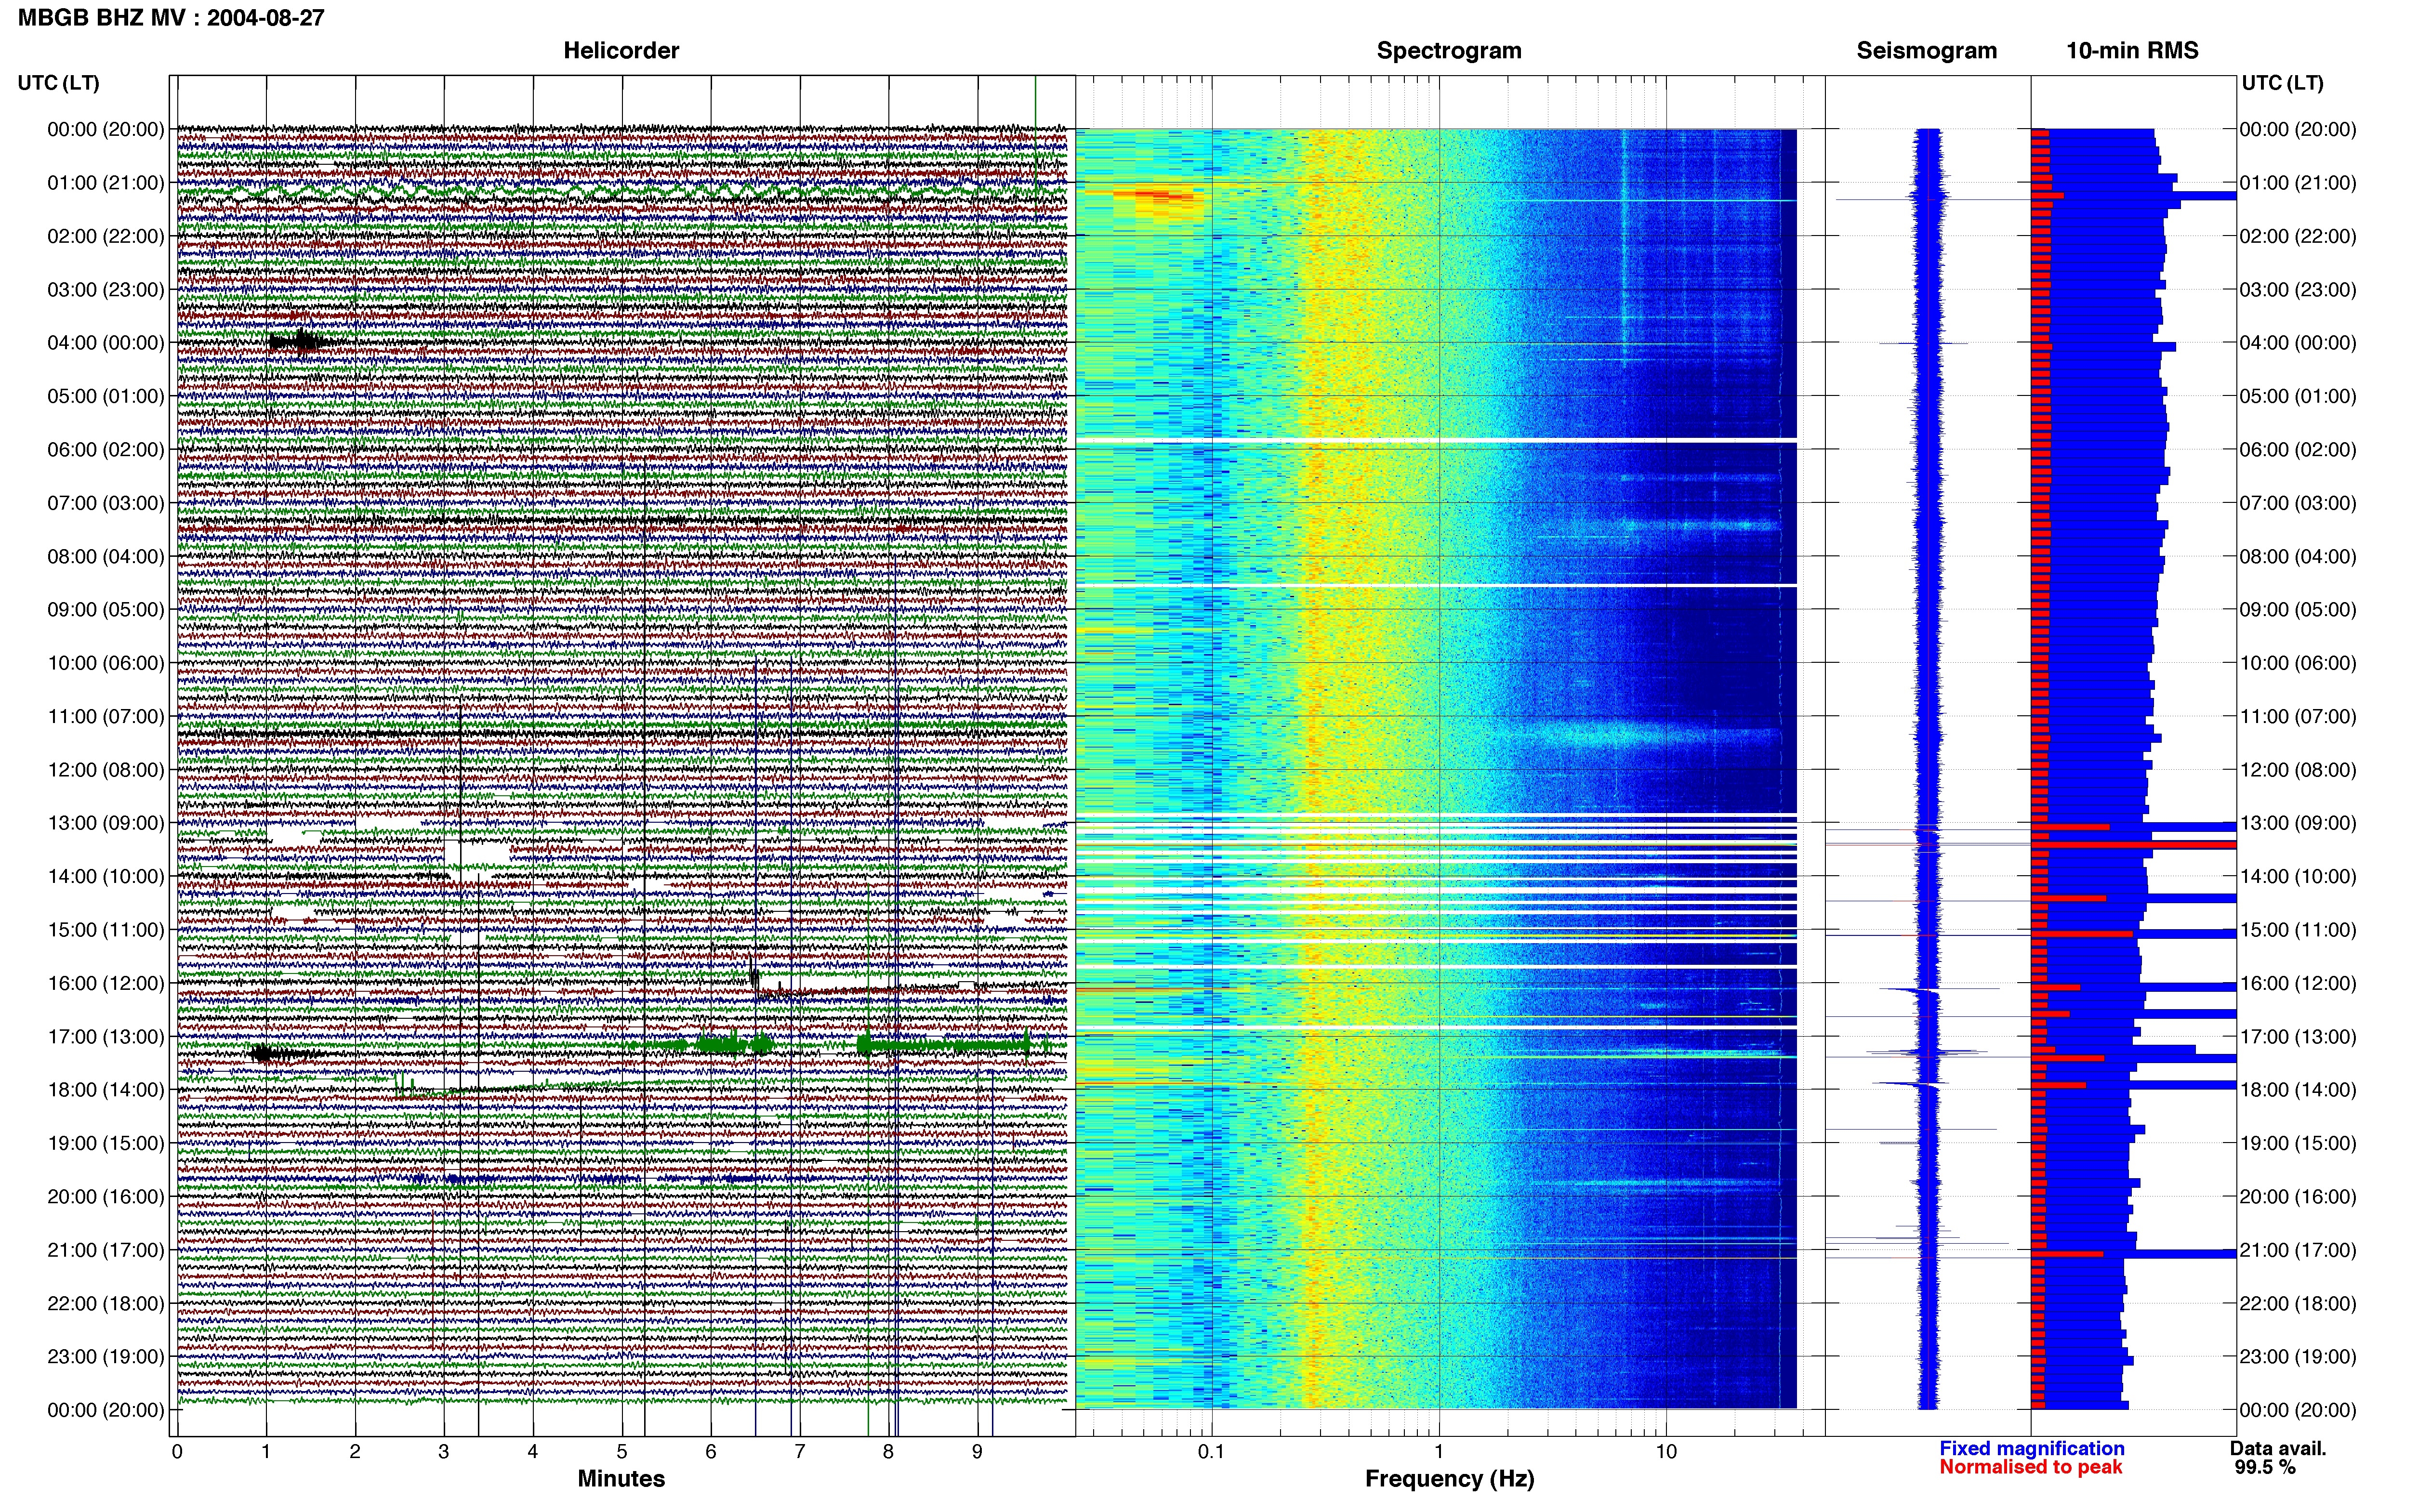The height and width of the screenshot is (1512, 2418).
Task: Click the left 'UTC (LT)' axis label
Action: [x=58, y=82]
